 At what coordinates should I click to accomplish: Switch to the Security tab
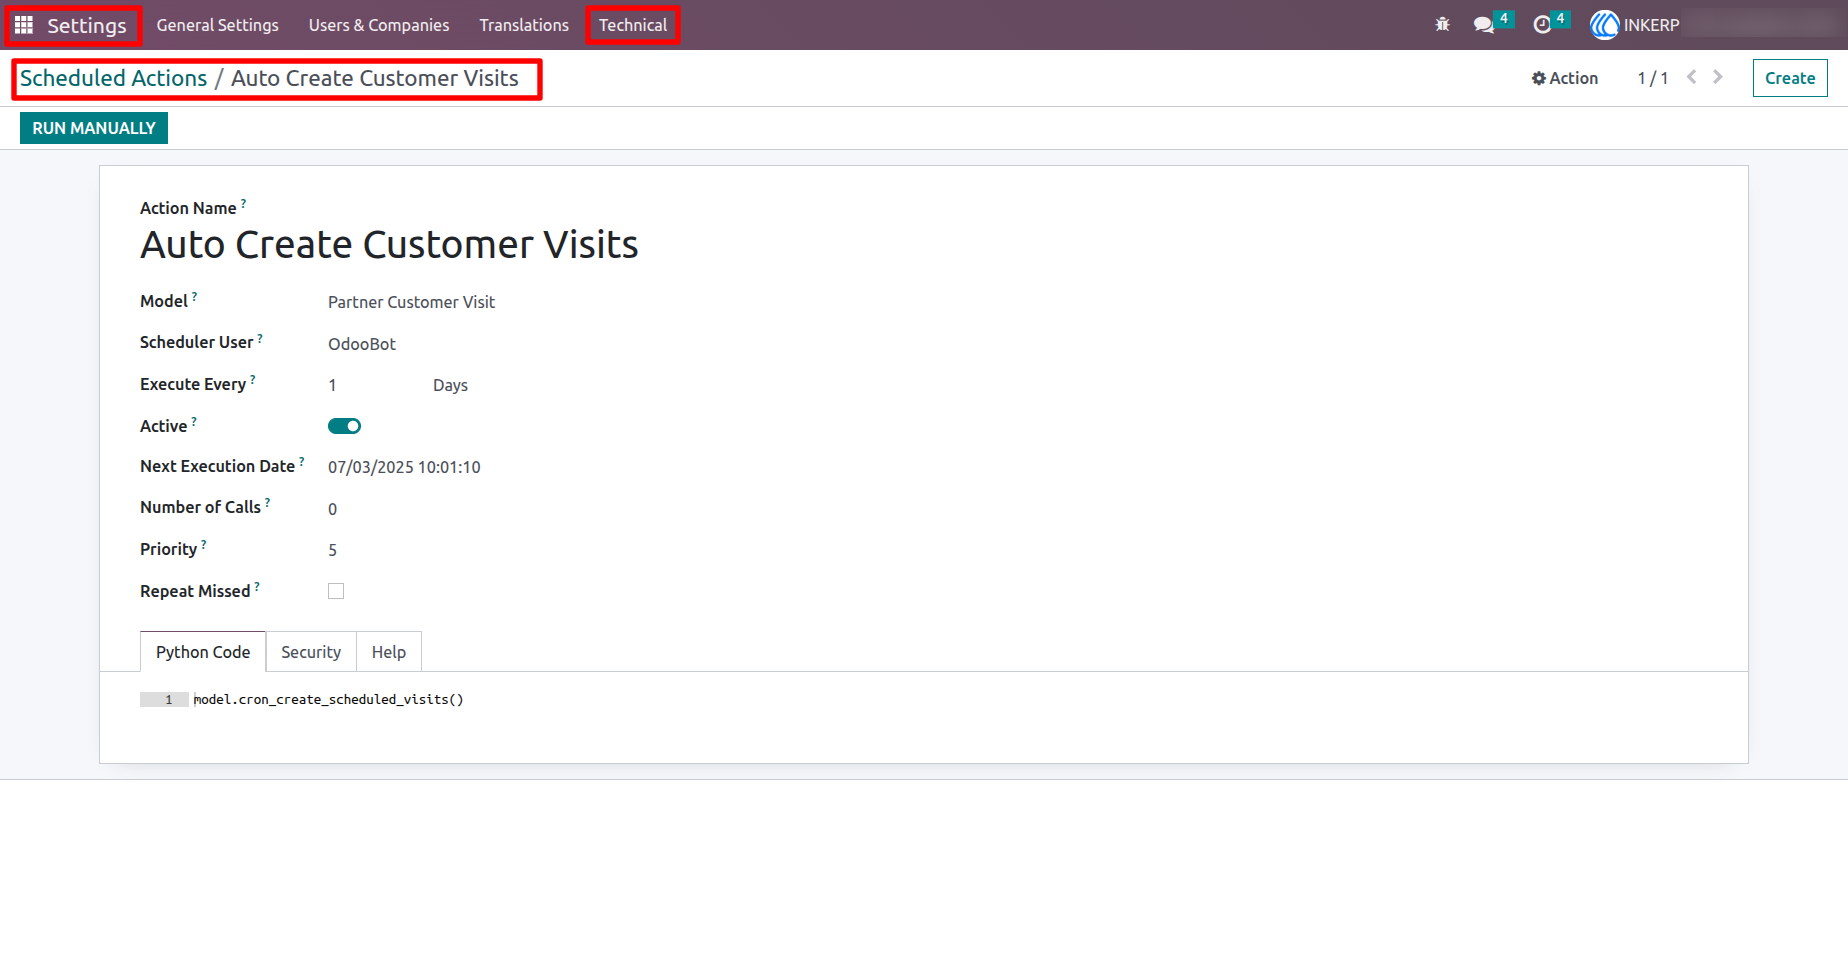[311, 652]
